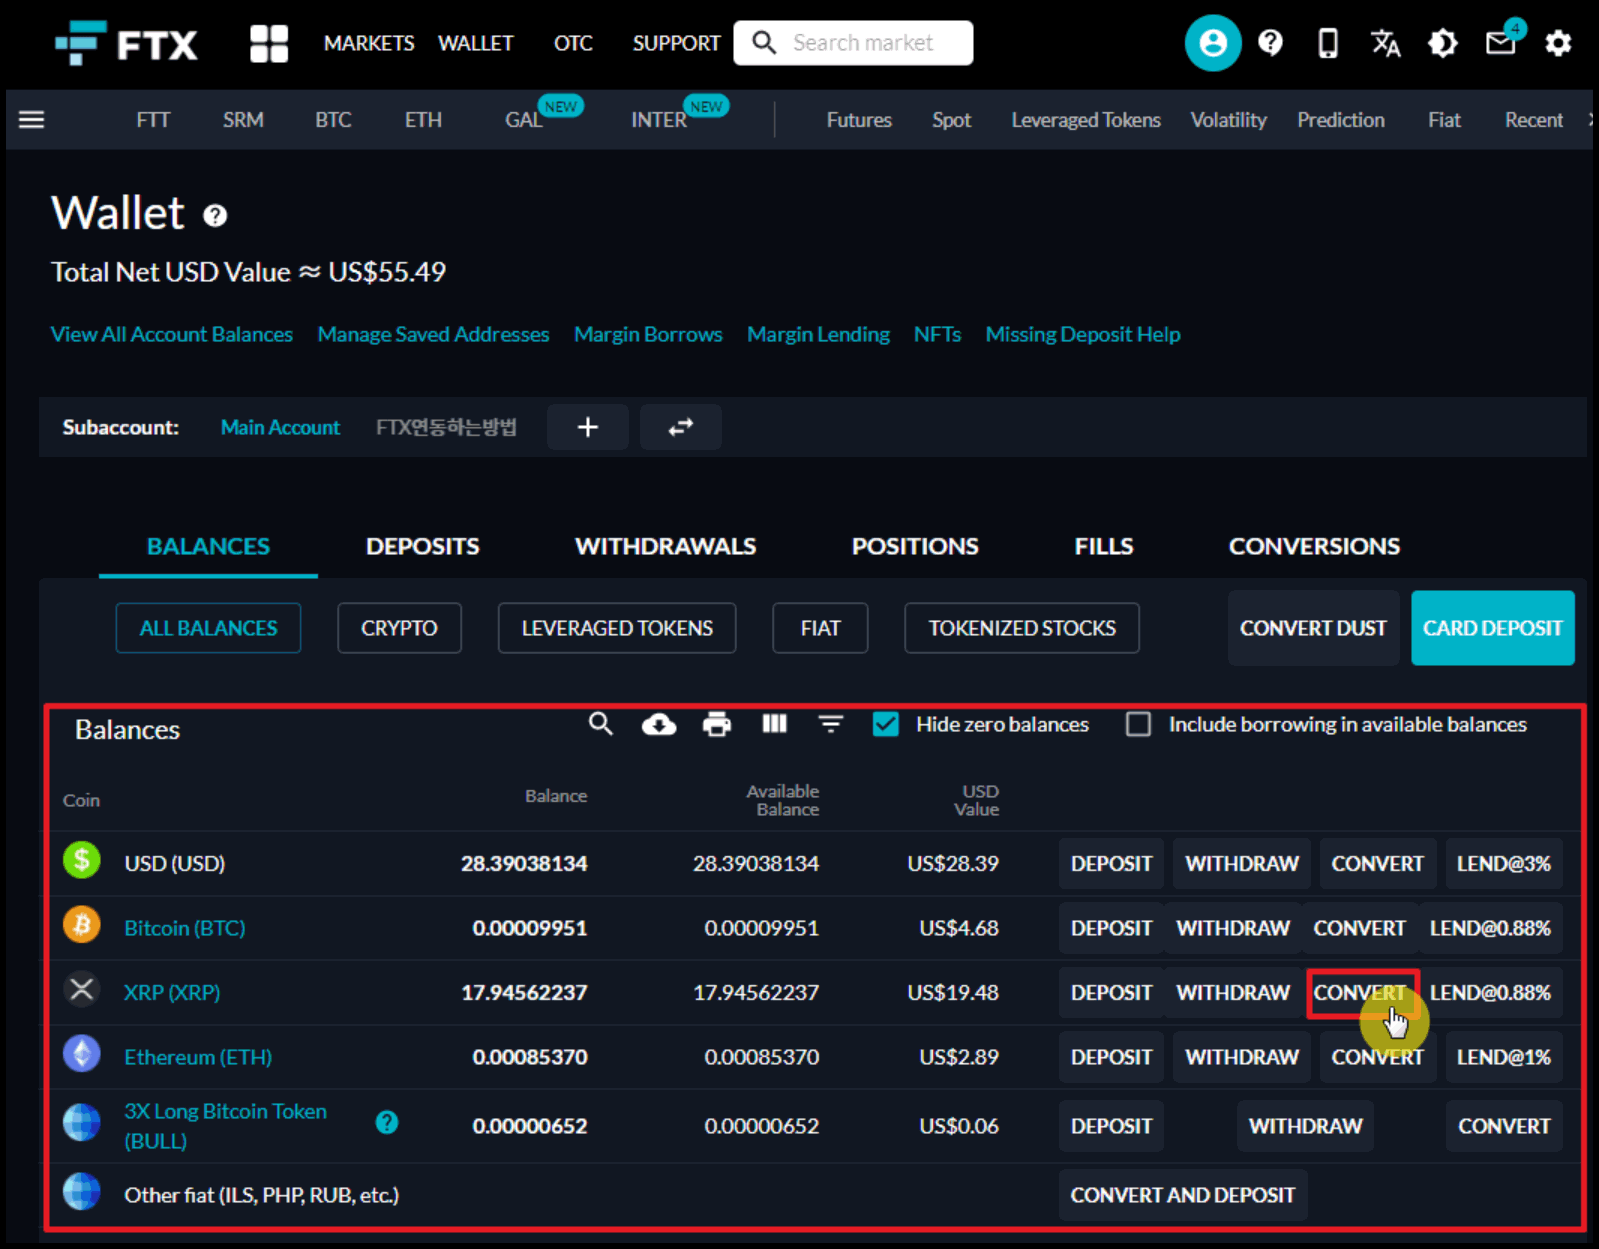Screen dimensions: 1599x1249
Task: Open the apps grid menu
Action: pyautogui.click(x=268, y=43)
